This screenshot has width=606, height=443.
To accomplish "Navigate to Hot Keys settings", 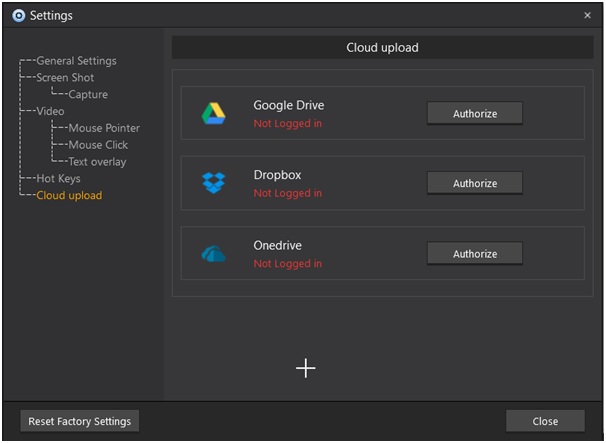I will pos(58,179).
